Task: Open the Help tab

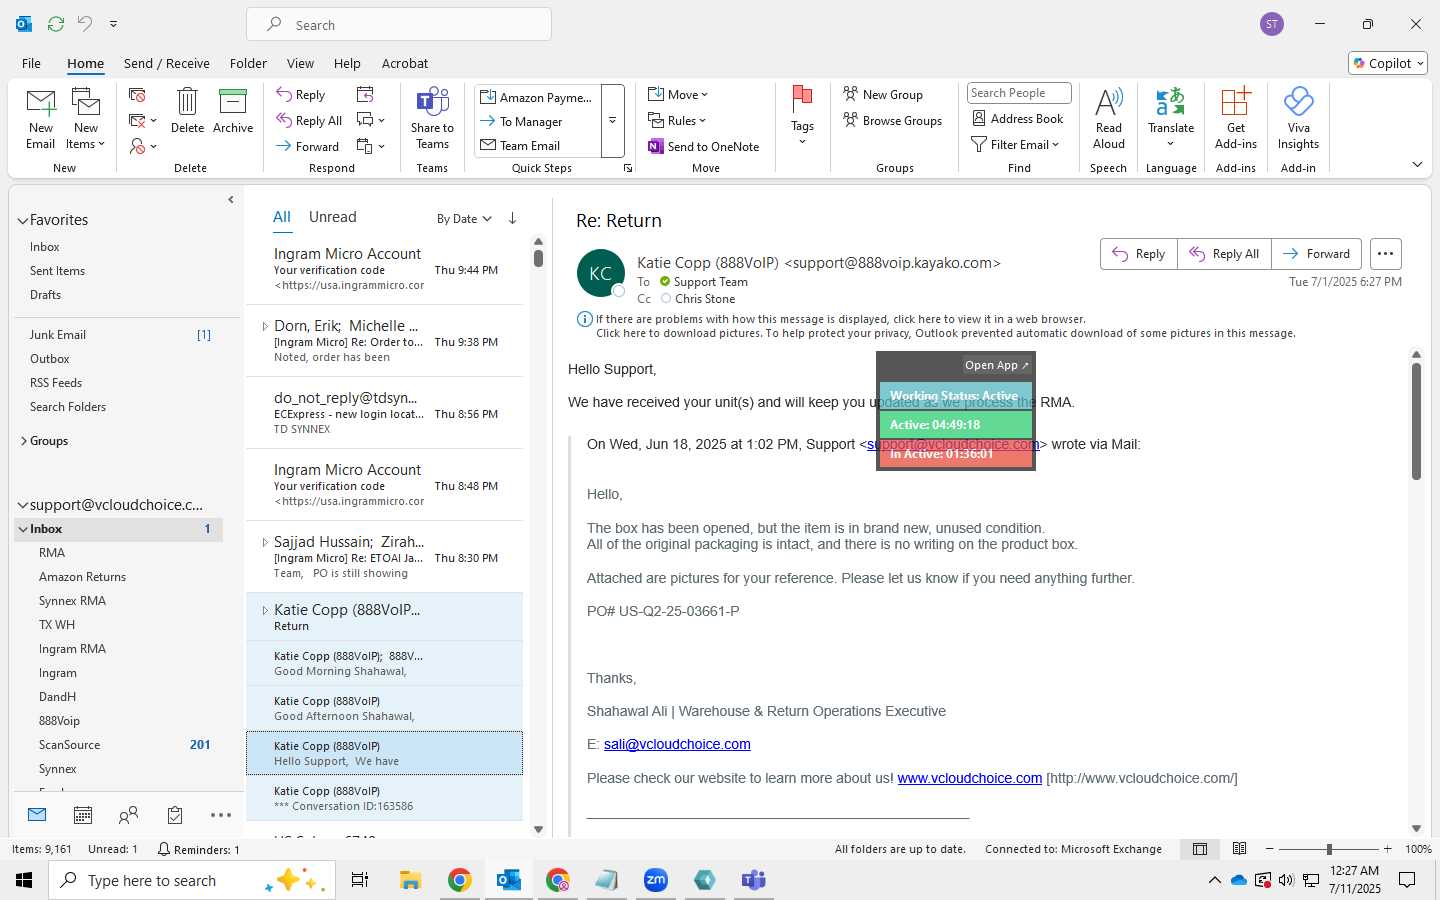Action: coord(347,63)
